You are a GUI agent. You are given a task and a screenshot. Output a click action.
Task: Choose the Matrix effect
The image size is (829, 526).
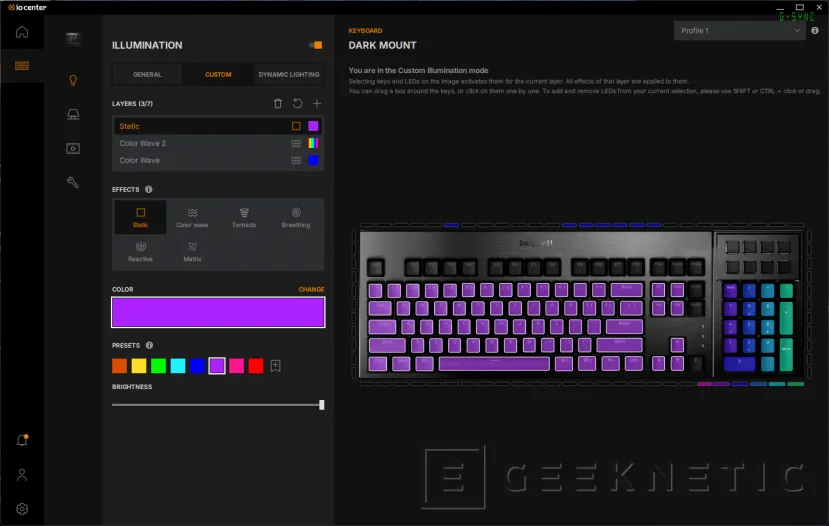pos(192,251)
